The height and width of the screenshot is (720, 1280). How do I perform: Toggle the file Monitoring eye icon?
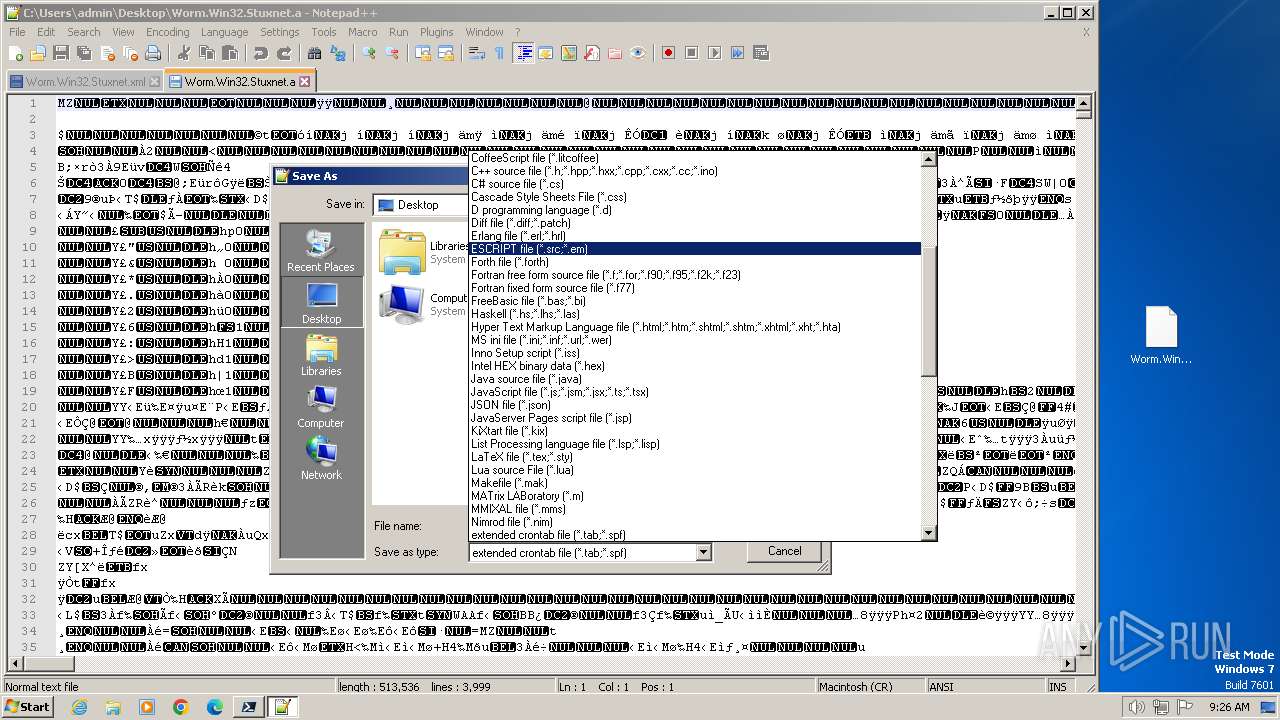pyautogui.click(x=638, y=53)
